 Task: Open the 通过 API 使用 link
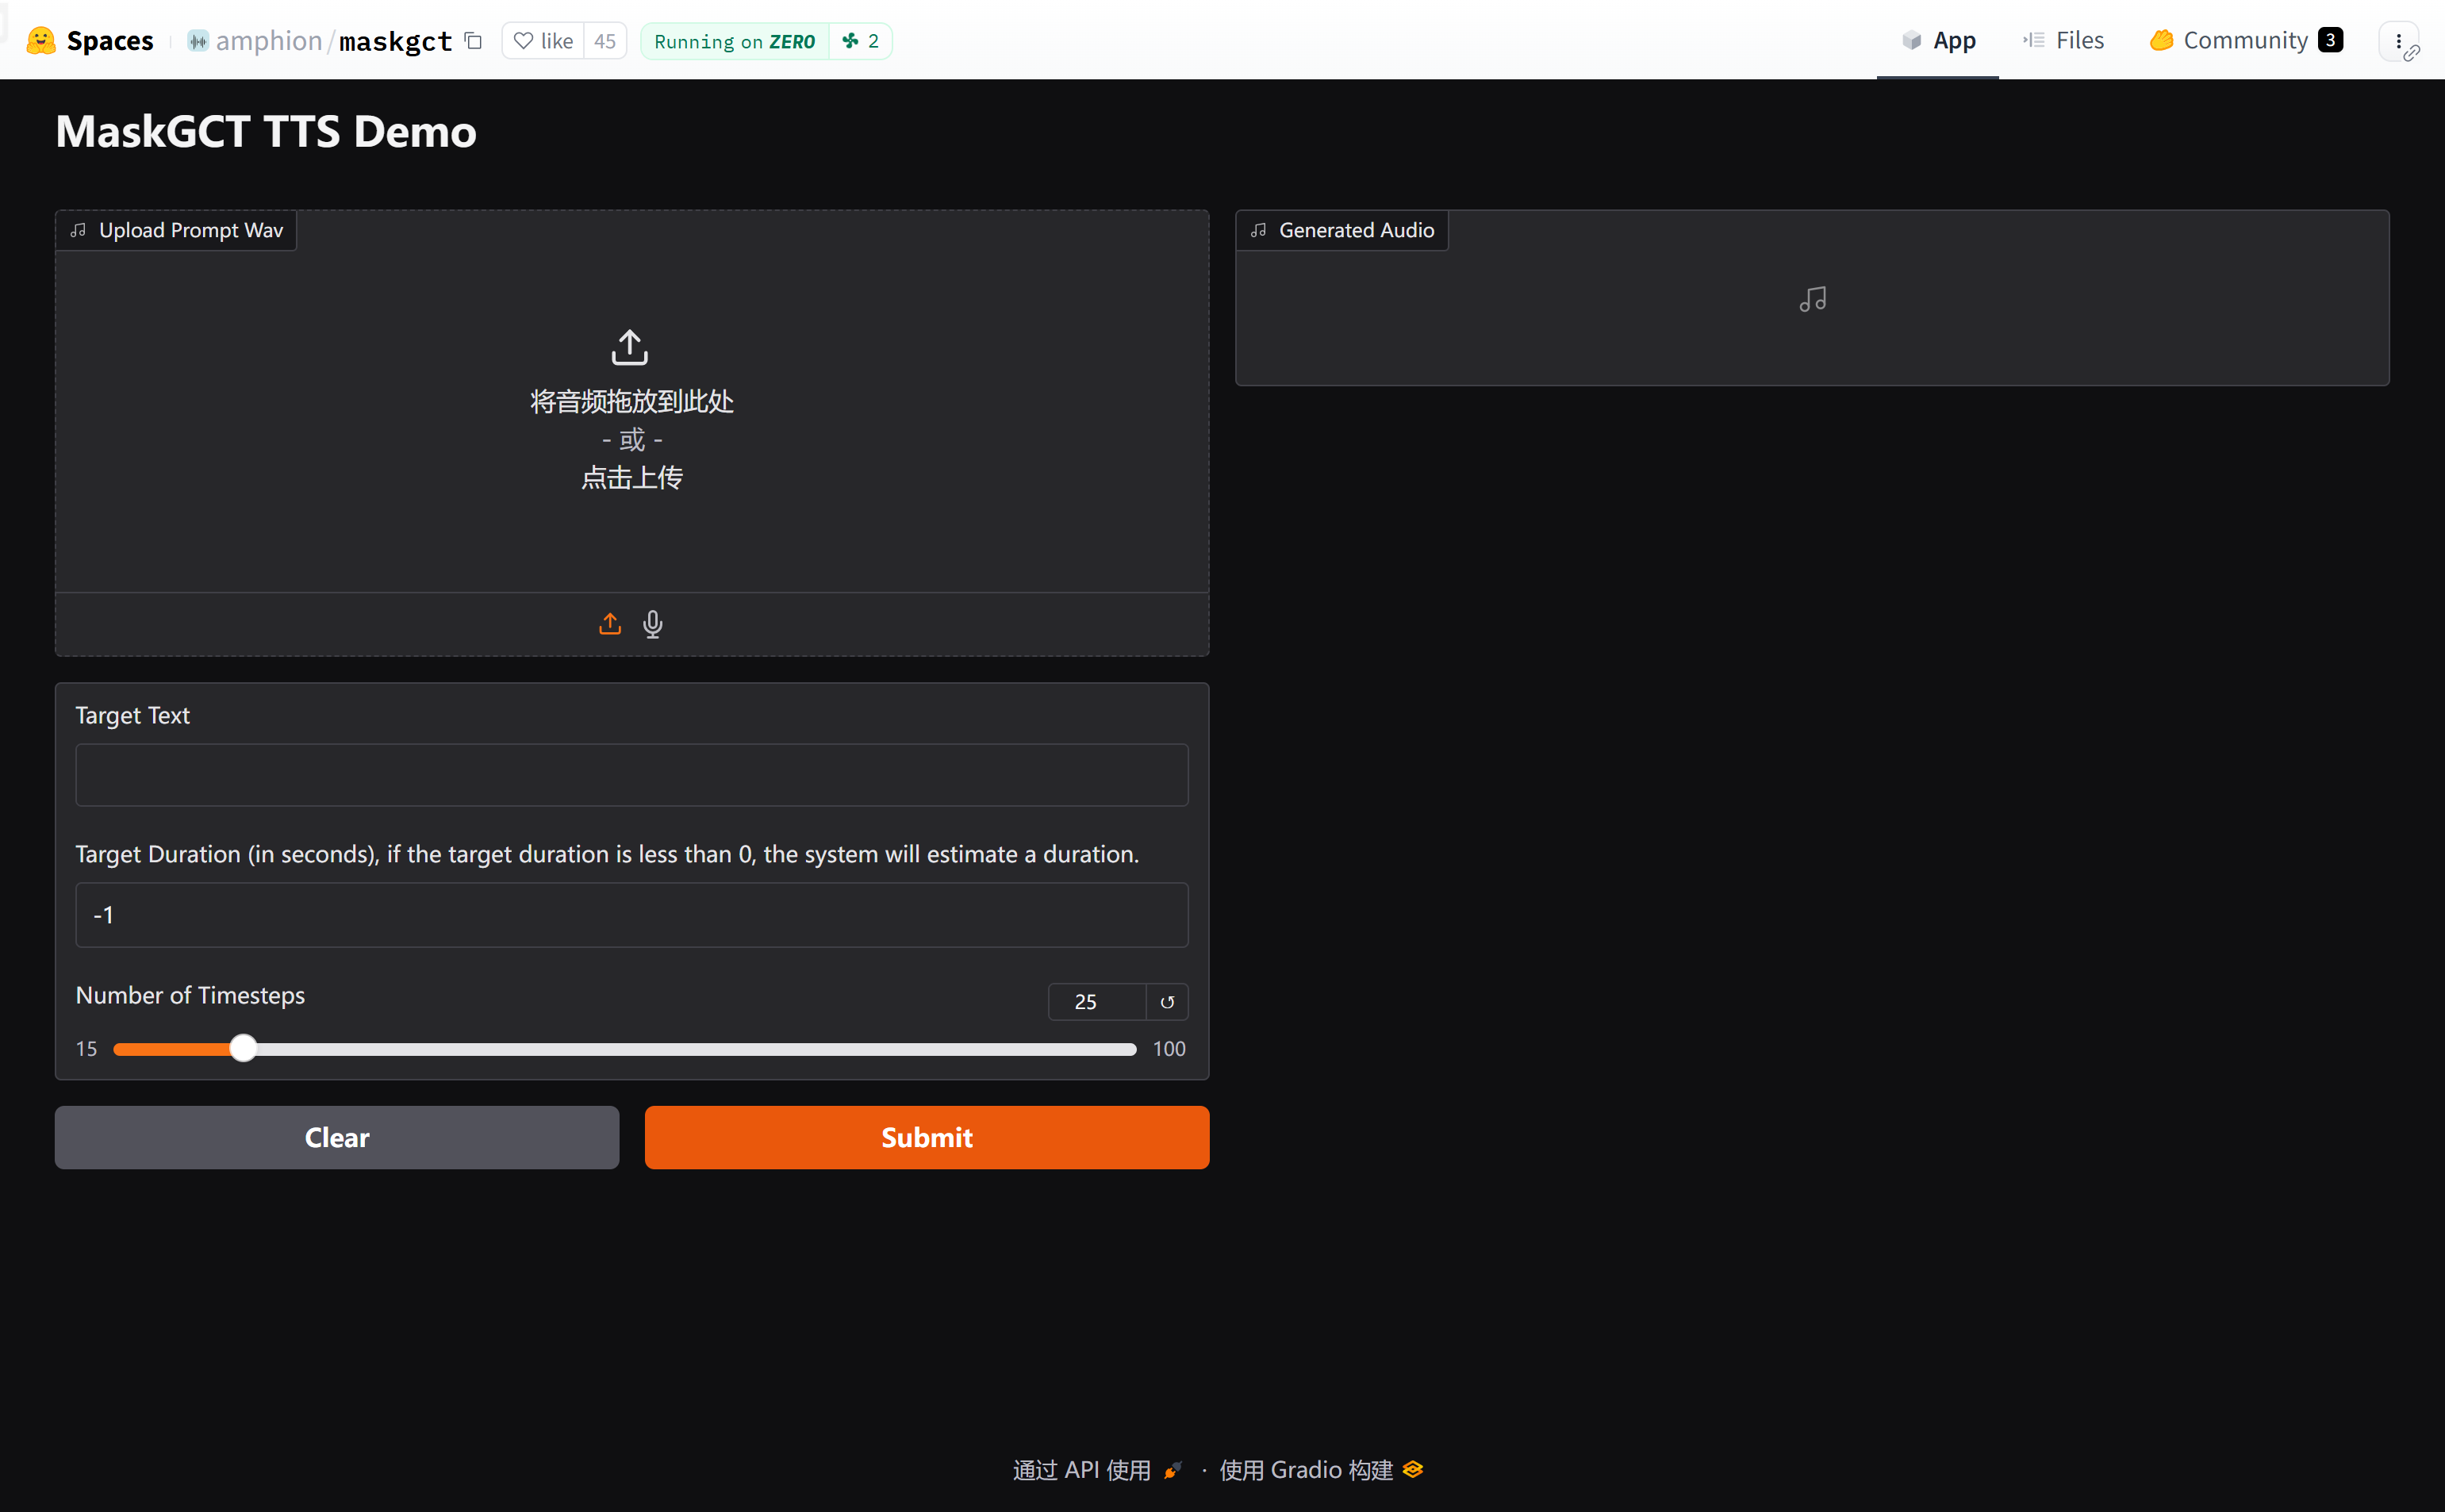(x=1097, y=1470)
